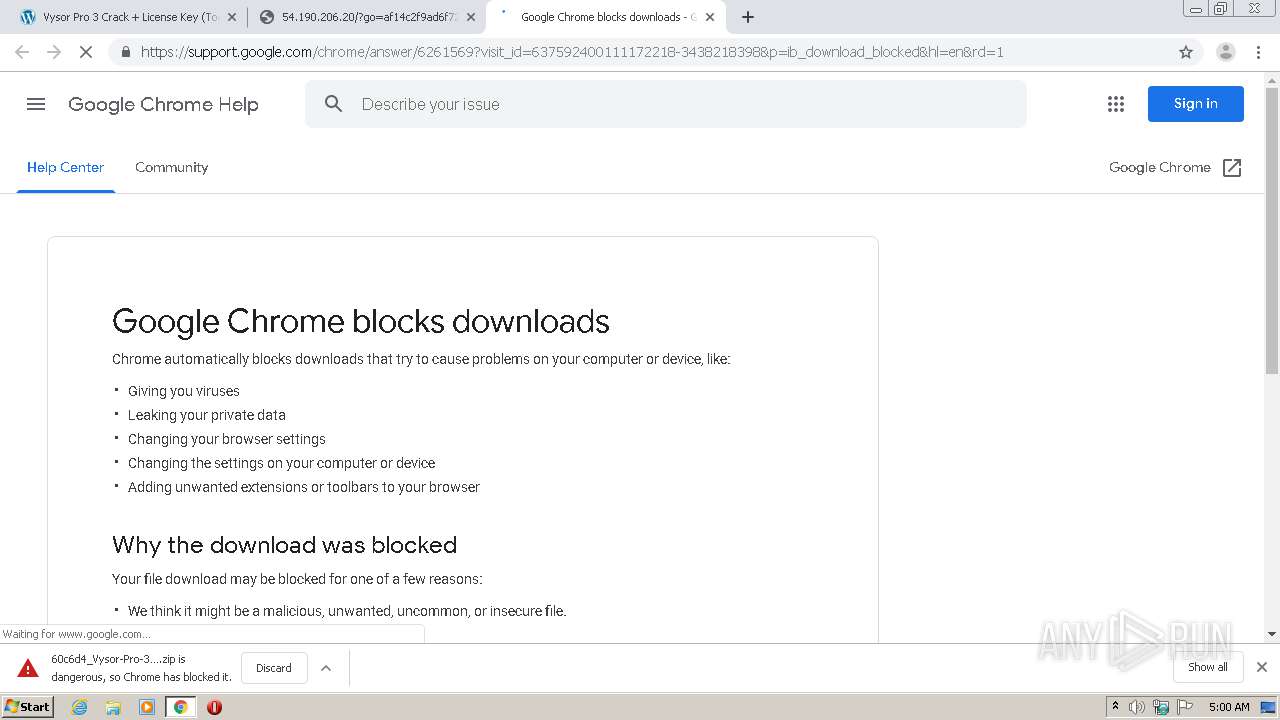Select Chrome in the taskbar
This screenshot has height=720, width=1280.
coord(181,707)
